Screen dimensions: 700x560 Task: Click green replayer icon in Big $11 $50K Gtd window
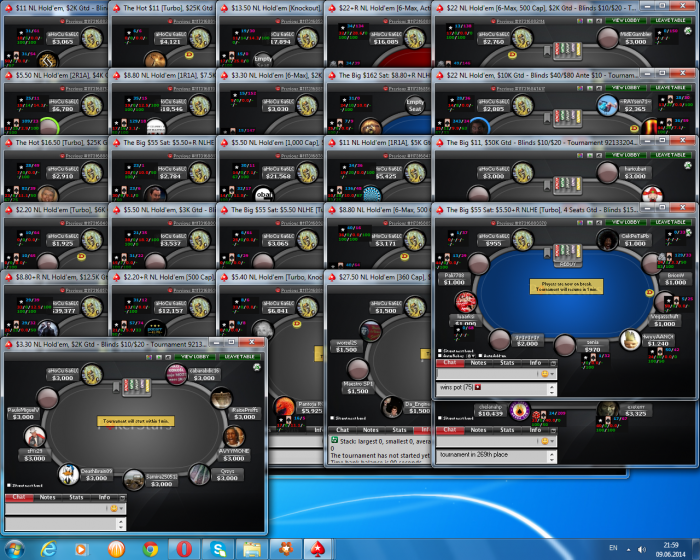click(590, 155)
